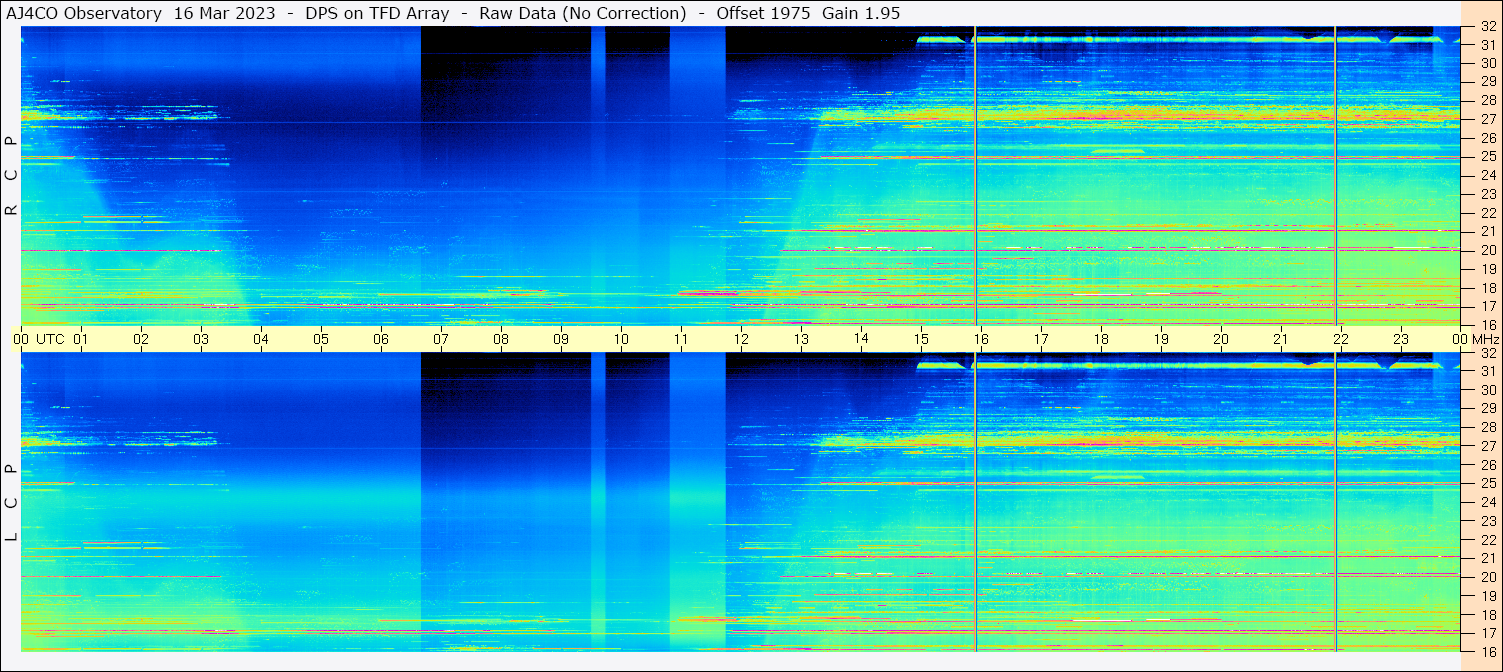Select hour tick '04' on time axis
The width and height of the screenshot is (1503, 672).
[x=261, y=339]
